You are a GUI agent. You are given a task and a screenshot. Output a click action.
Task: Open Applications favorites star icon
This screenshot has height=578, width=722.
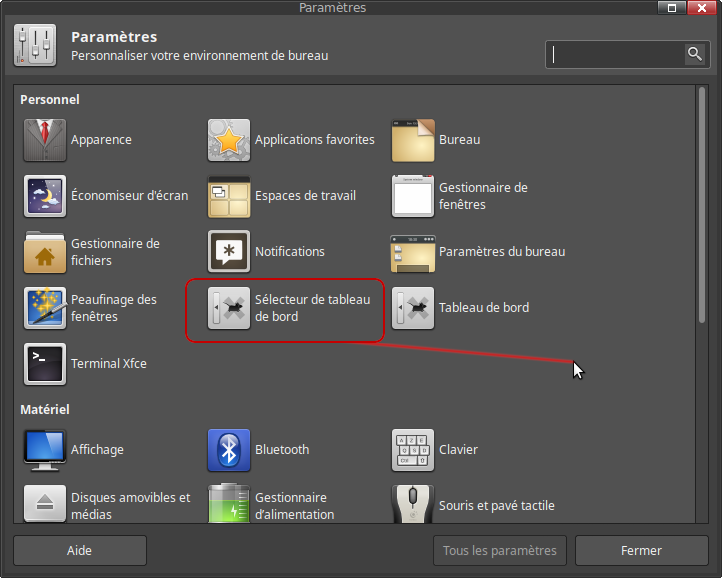tap(229, 140)
